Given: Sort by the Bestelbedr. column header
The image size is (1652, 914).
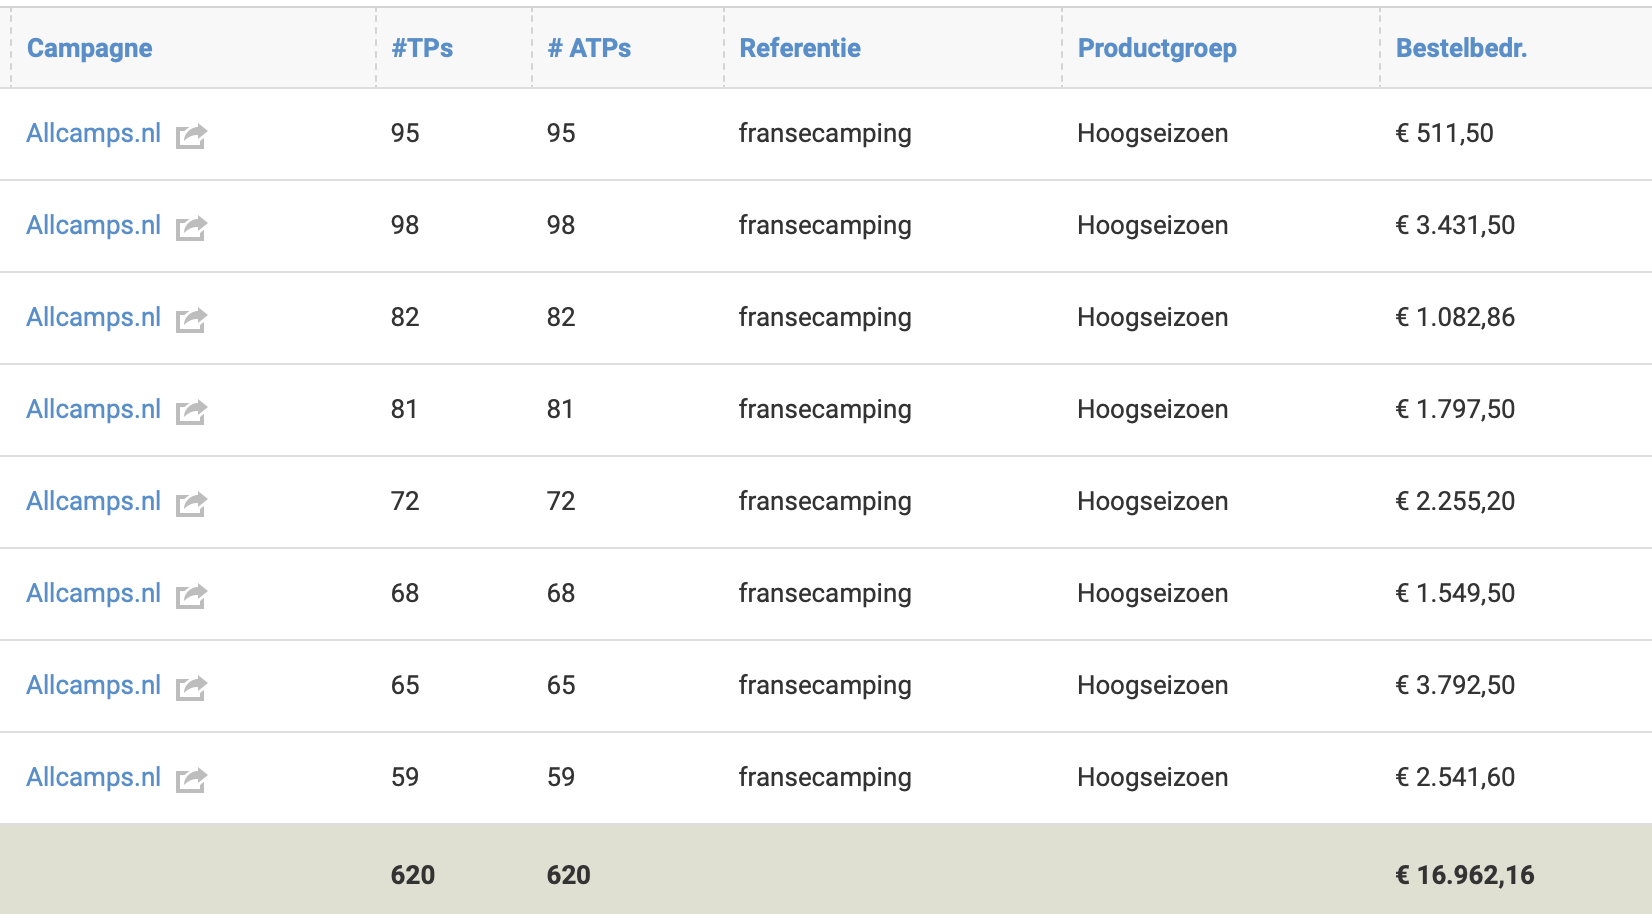Looking at the screenshot, I should 1461,48.
